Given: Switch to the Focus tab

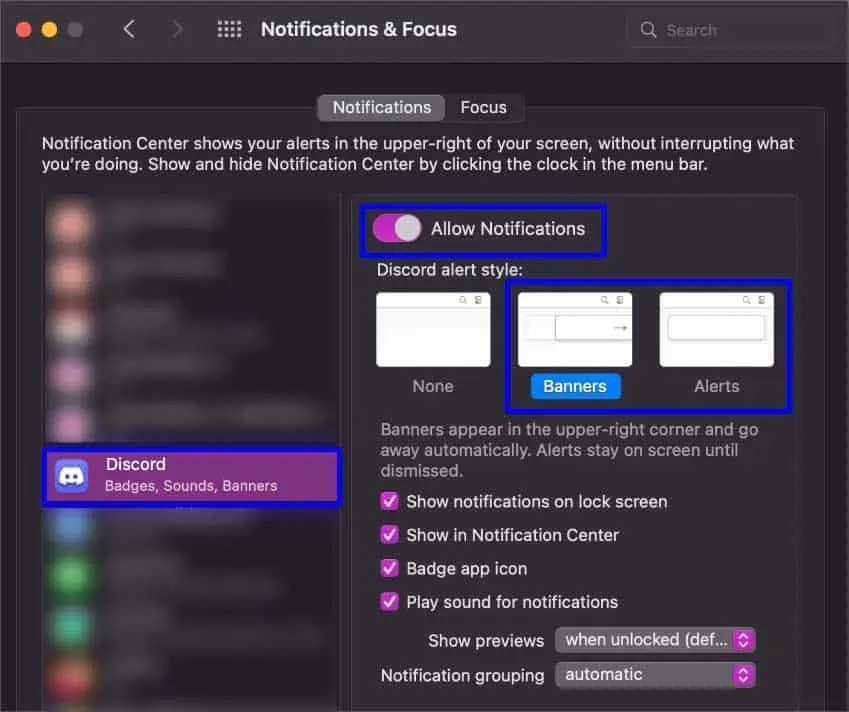Looking at the screenshot, I should 483,107.
